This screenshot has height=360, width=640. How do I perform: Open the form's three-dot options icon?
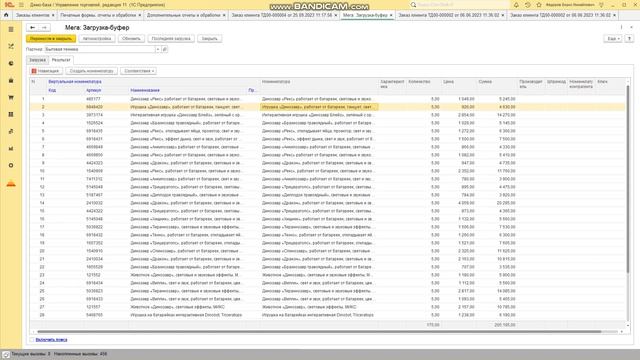pyautogui.click(x=622, y=27)
